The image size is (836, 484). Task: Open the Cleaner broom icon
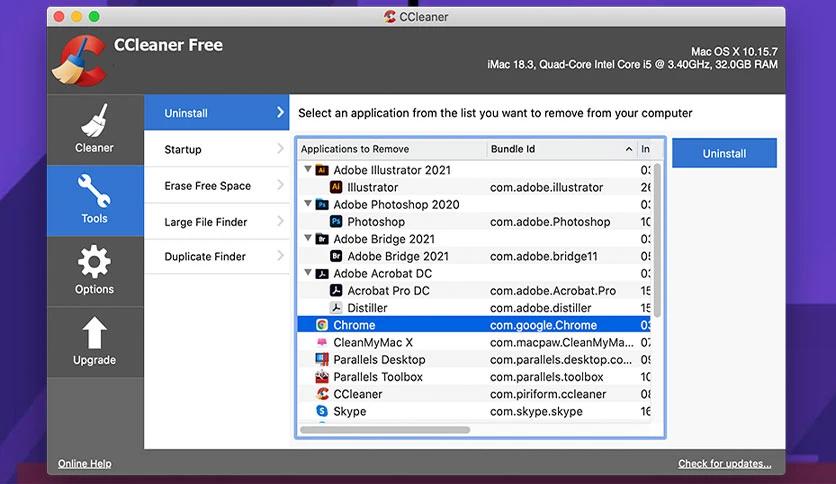[x=94, y=120]
